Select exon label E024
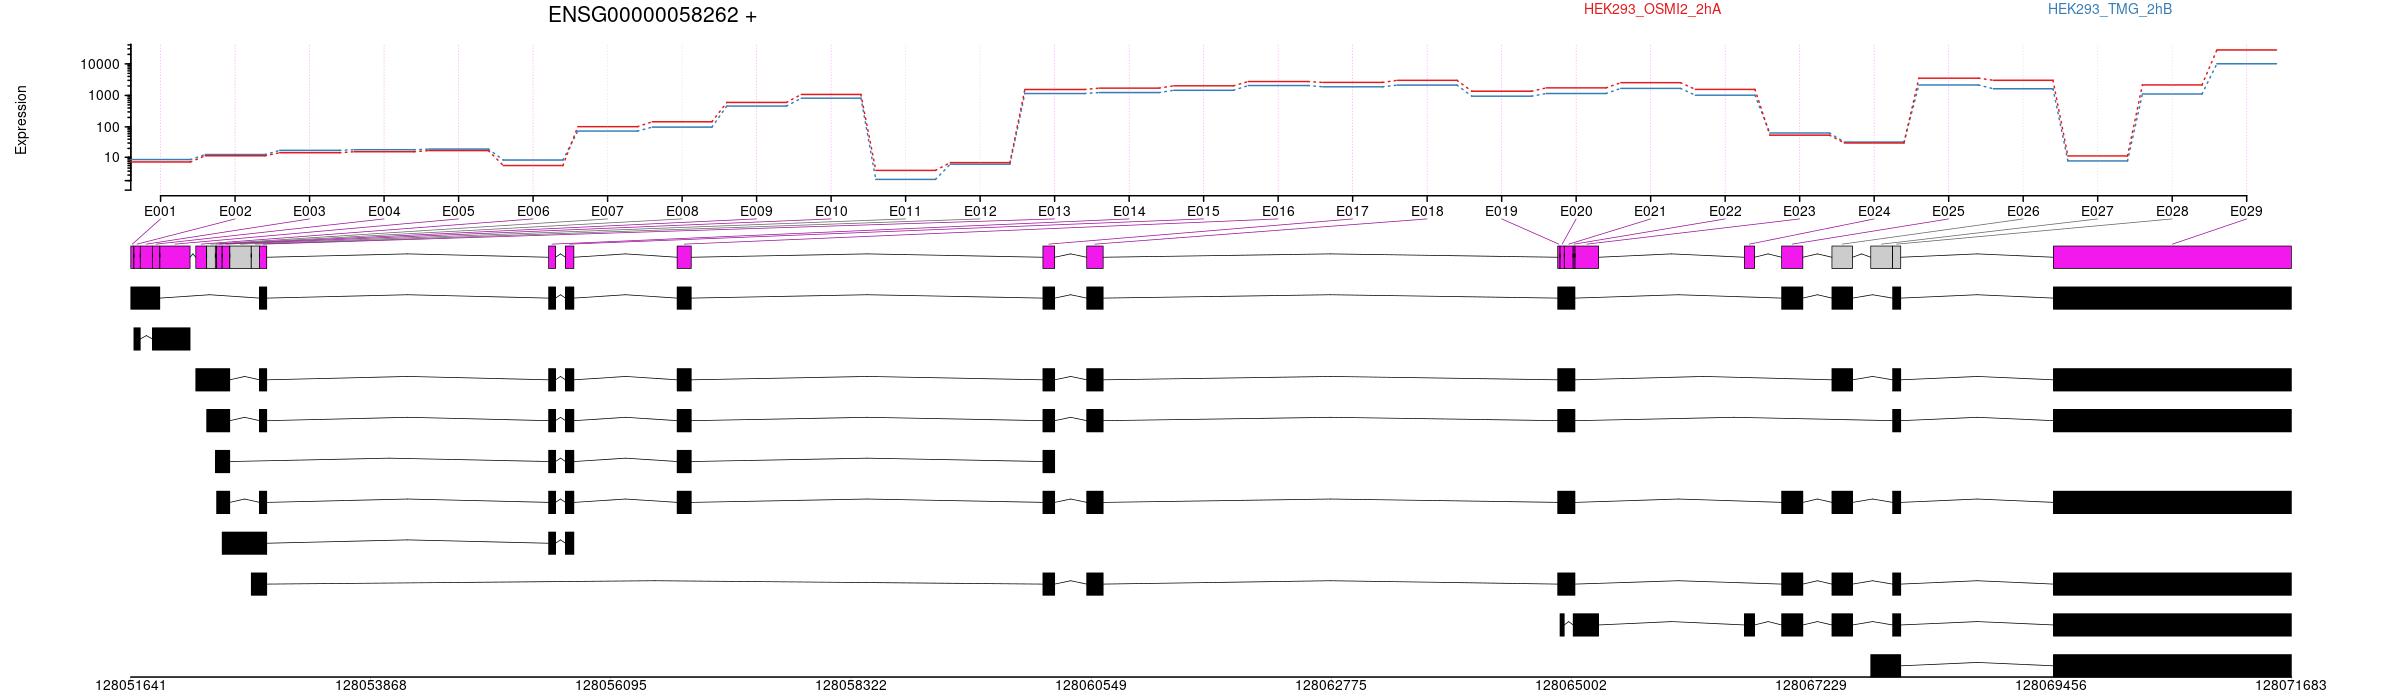The image size is (2400, 700). [1874, 211]
